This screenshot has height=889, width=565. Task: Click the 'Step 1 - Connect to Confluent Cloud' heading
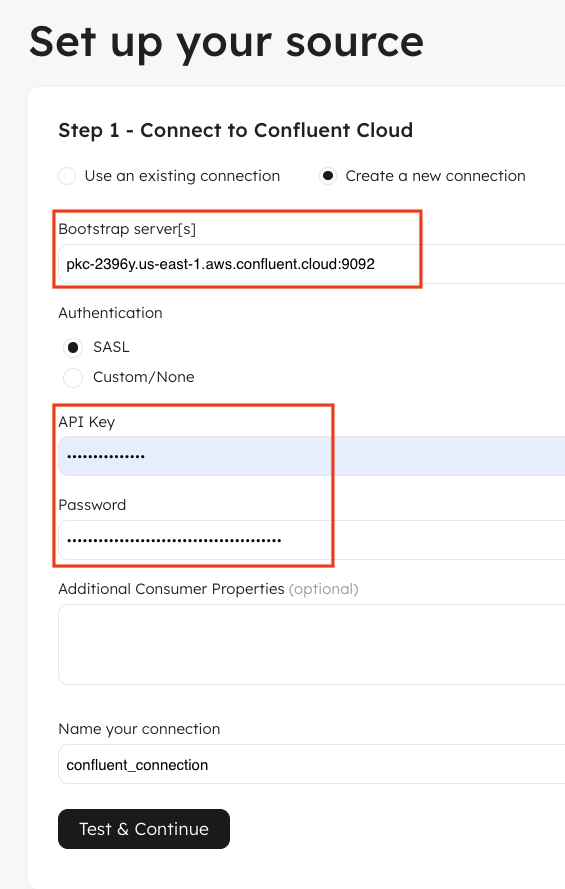click(x=236, y=130)
